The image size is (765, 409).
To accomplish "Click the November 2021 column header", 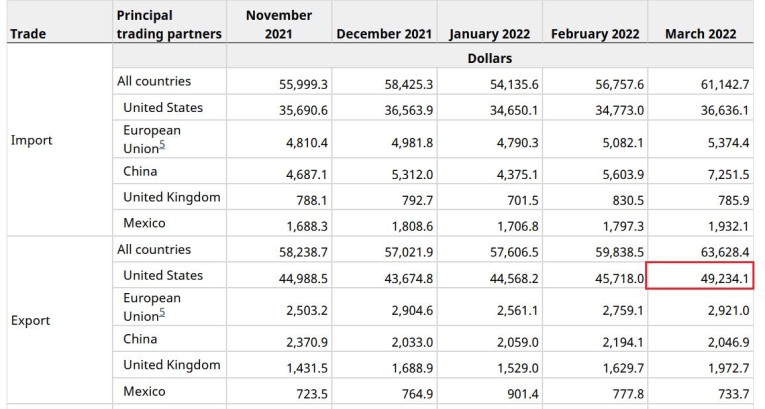I will click(279, 24).
